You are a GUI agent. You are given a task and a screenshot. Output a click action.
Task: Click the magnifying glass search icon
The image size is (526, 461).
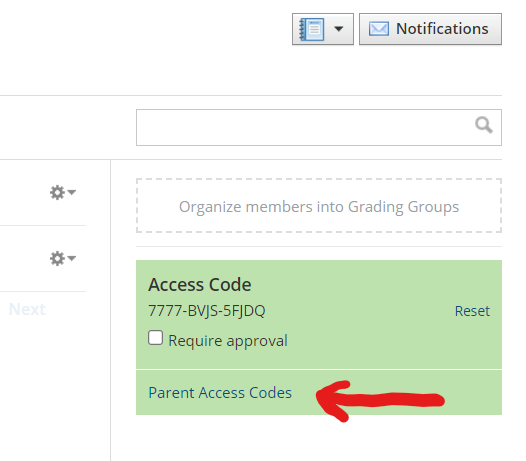pyautogui.click(x=484, y=125)
